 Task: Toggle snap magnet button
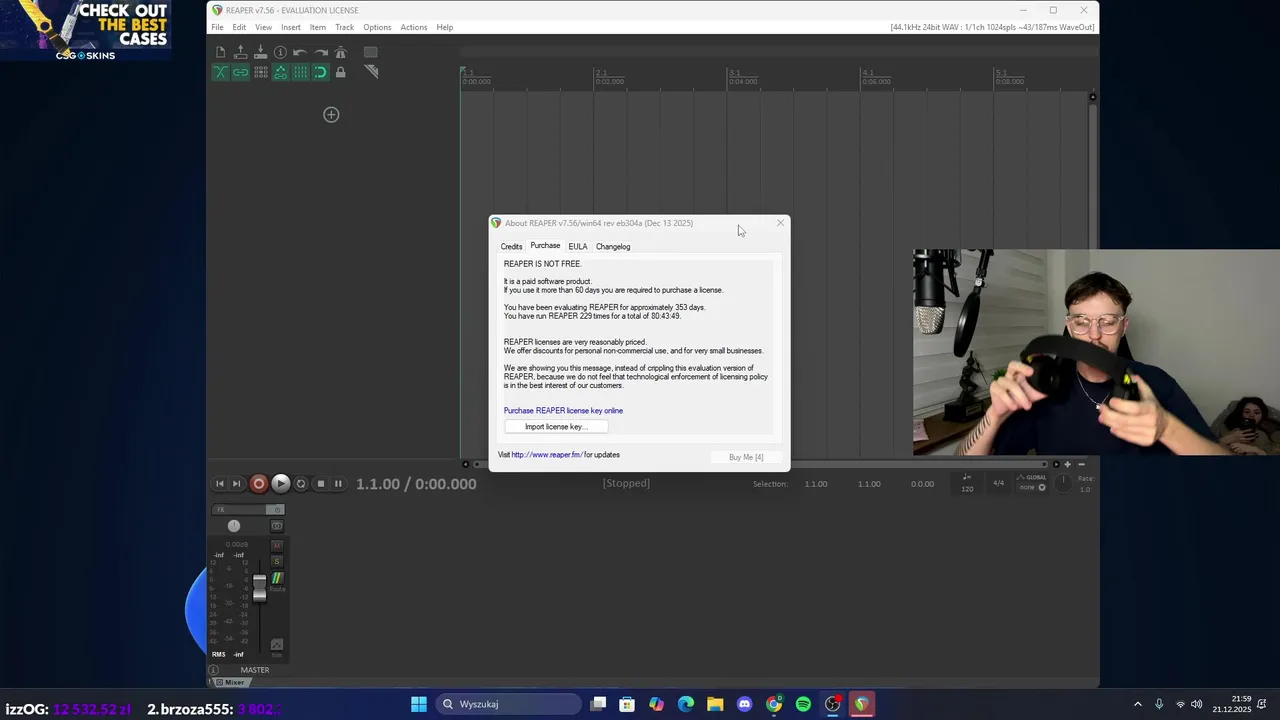pyautogui.click(x=320, y=72)
